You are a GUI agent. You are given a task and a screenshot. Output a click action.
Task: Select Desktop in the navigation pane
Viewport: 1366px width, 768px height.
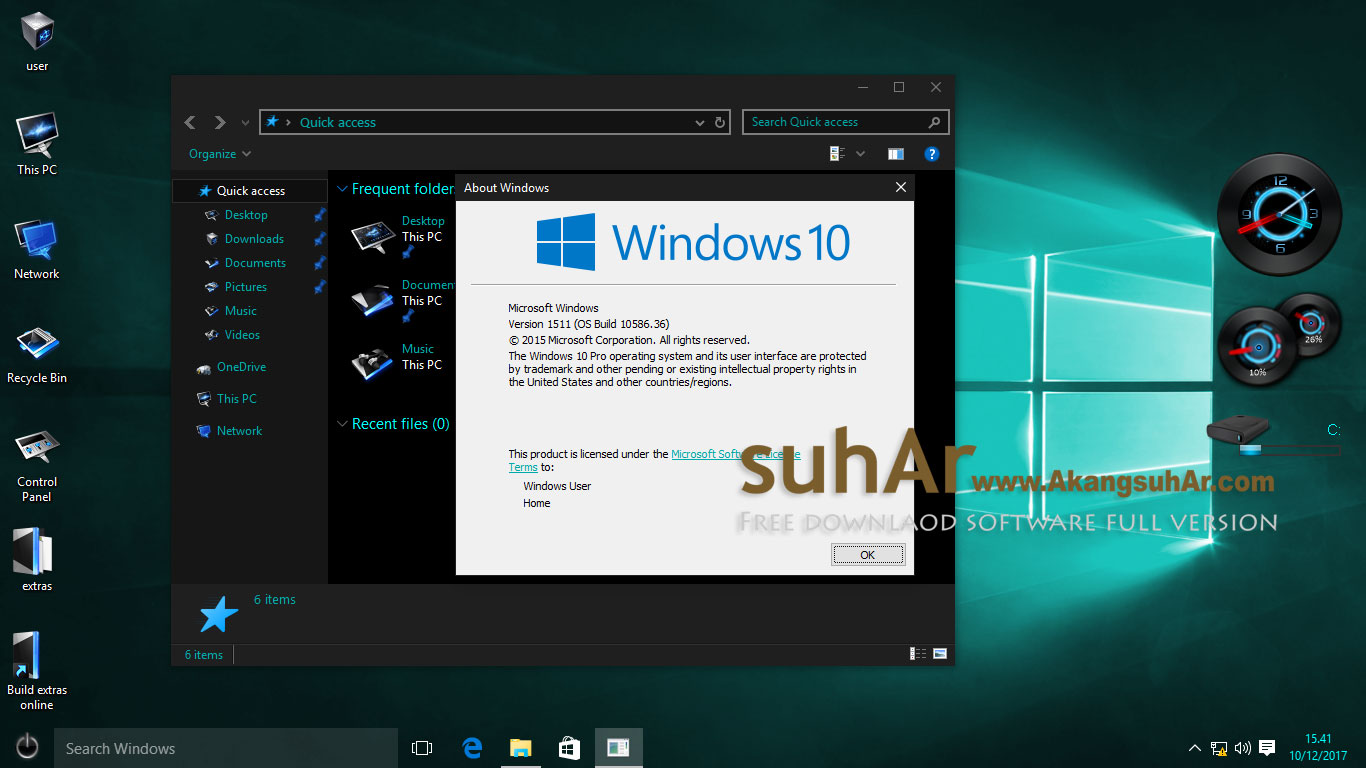(246, 215)
